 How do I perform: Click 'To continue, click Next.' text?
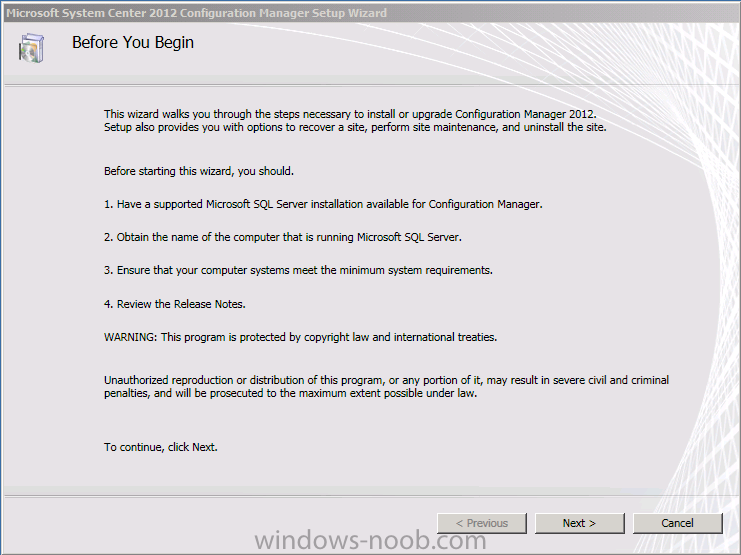coord(161,447)
